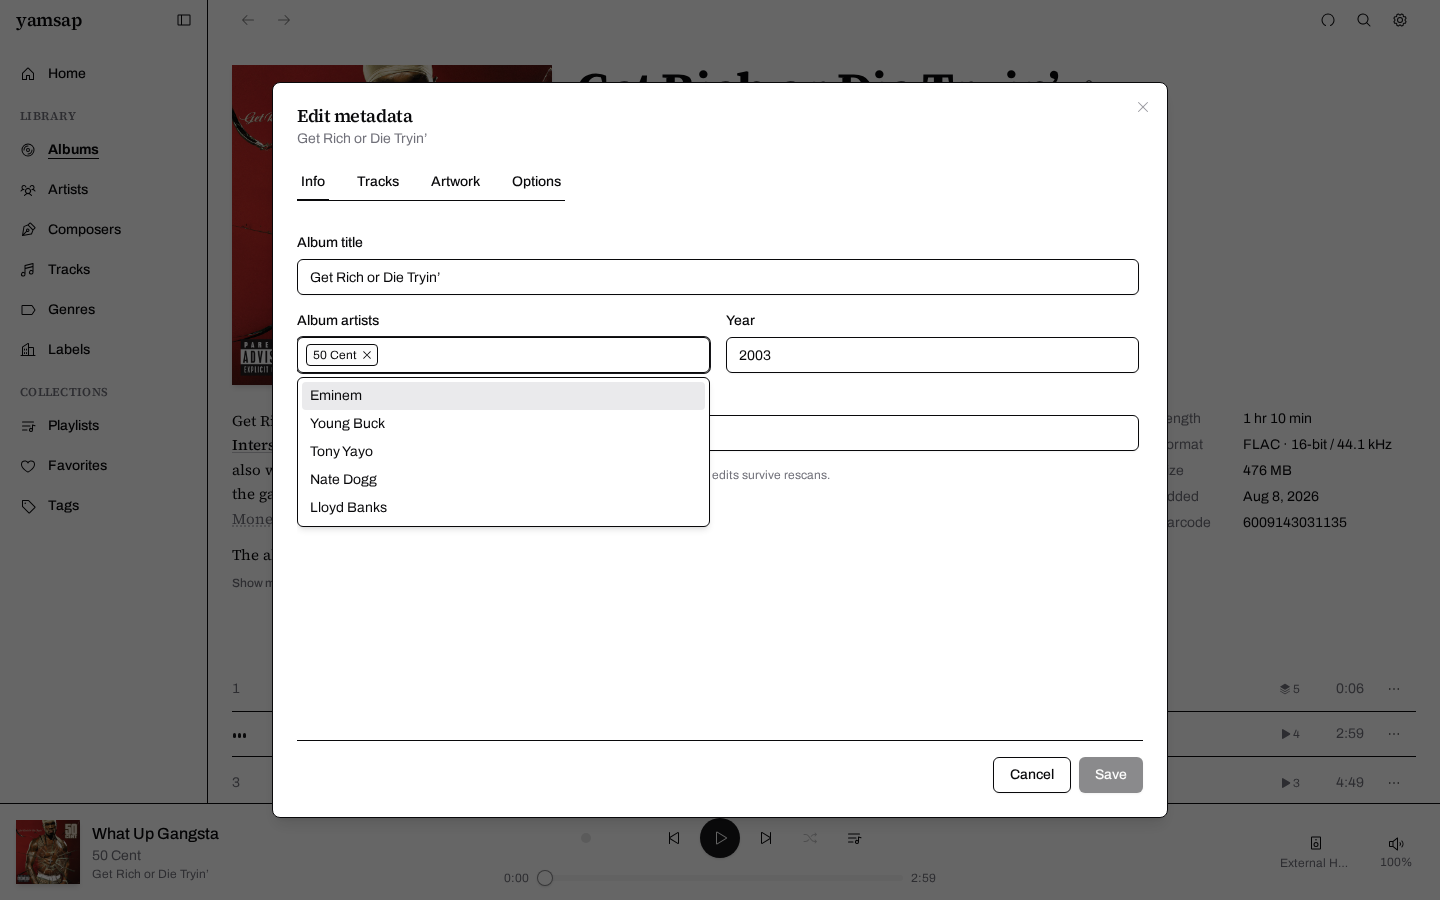
Task: Click the '476 MB' size value
Action: click(1267, 471)
